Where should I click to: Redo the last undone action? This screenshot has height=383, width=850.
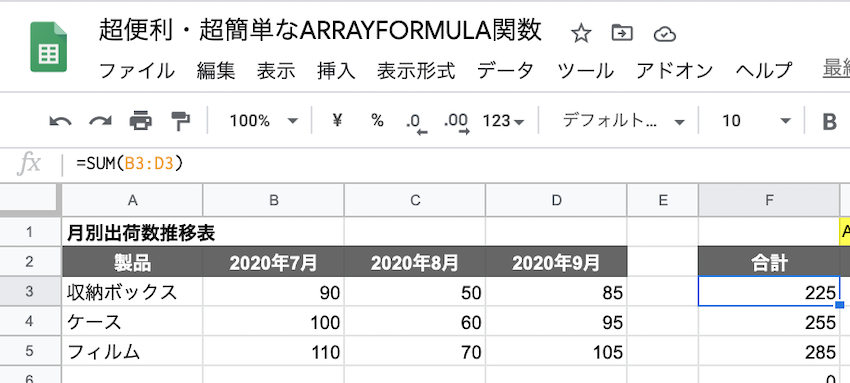(x=100, y=121)
